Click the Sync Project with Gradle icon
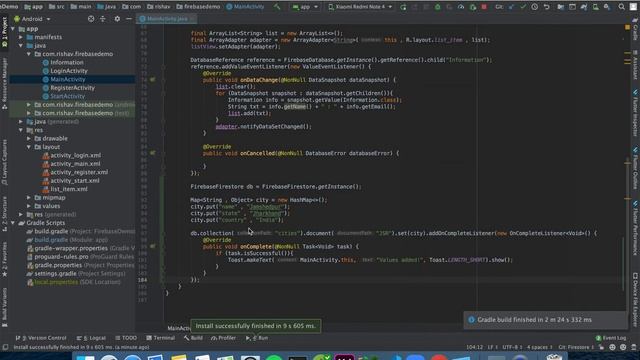 [584, 7]
